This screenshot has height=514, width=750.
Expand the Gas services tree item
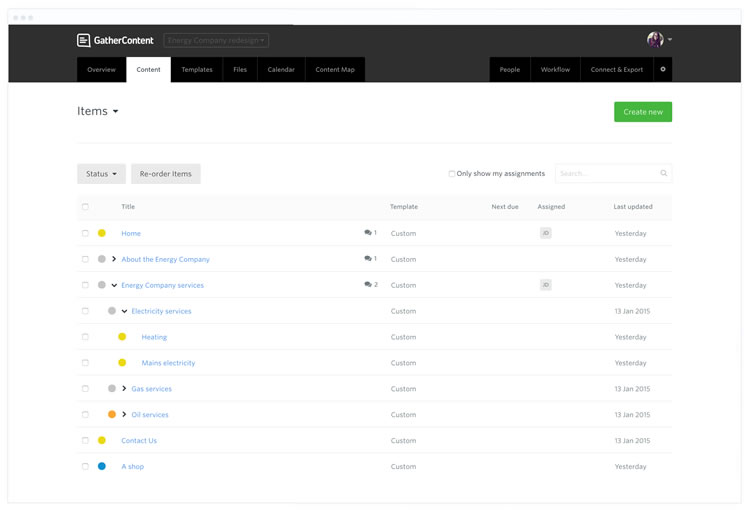pos(124,389)
